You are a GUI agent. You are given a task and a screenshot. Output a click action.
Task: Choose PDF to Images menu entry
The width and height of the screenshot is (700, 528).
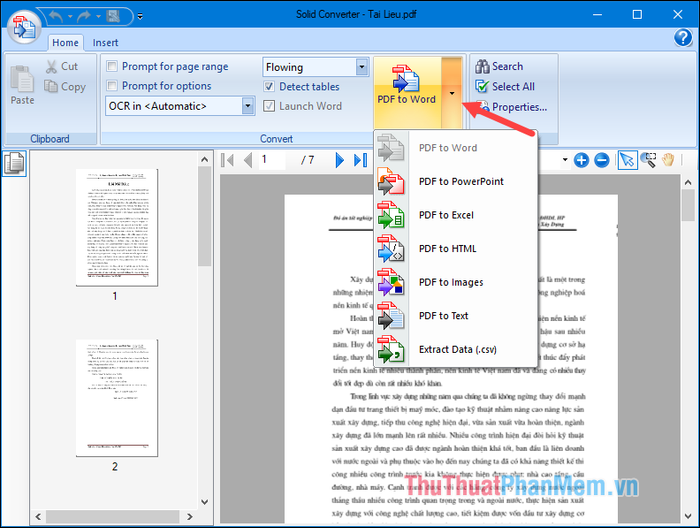pos(455,282)
